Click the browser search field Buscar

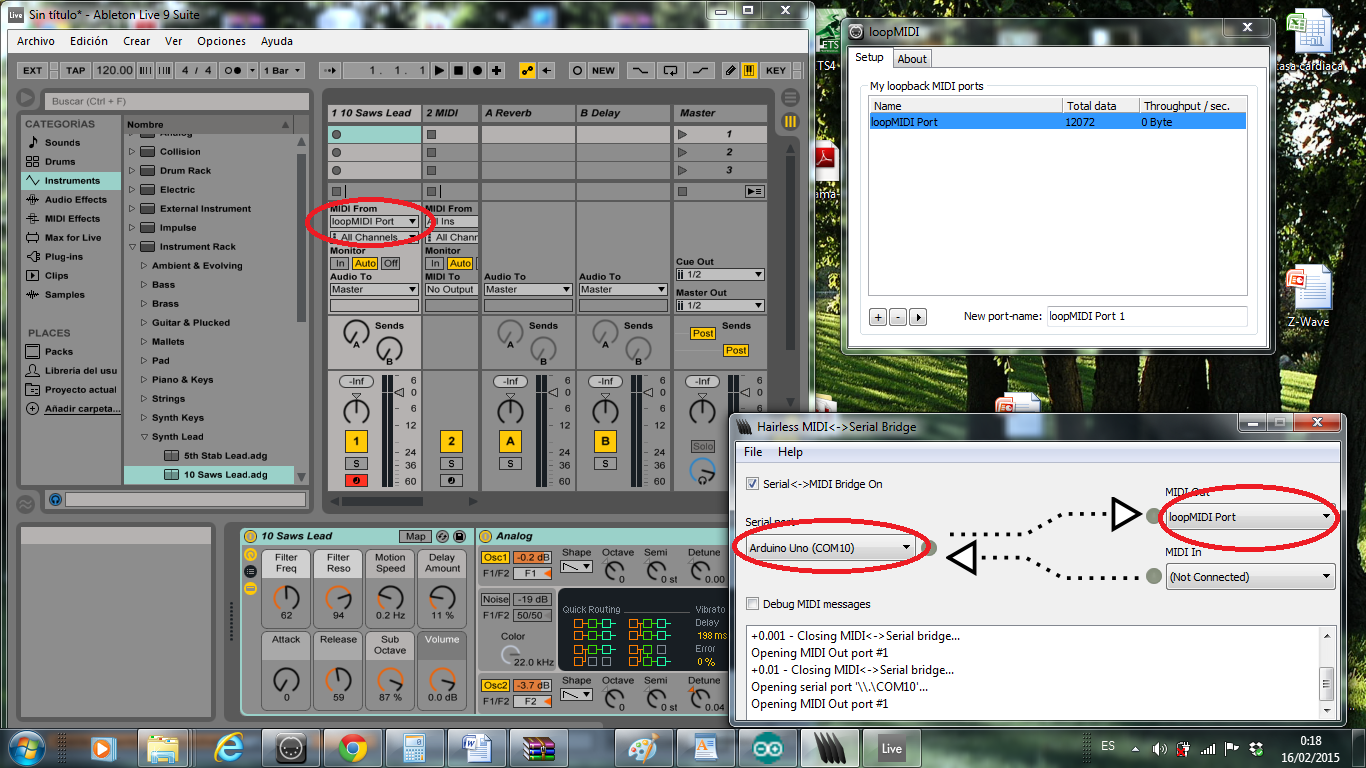[176, 101]
